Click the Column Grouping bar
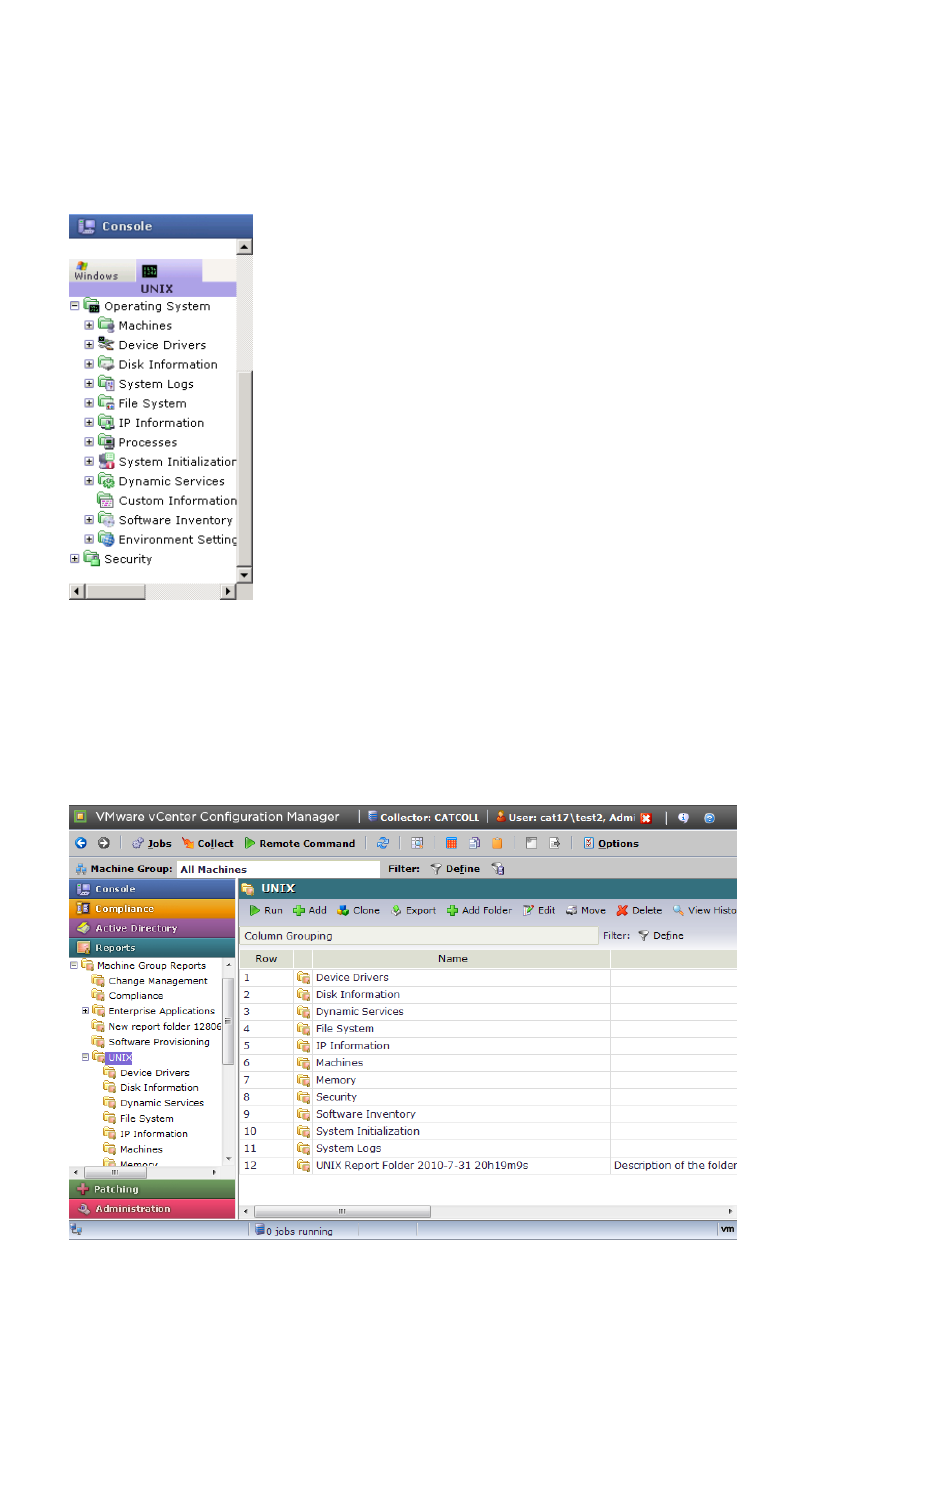Viewport: 936px width, 1490px height. [x=419, y=936]
